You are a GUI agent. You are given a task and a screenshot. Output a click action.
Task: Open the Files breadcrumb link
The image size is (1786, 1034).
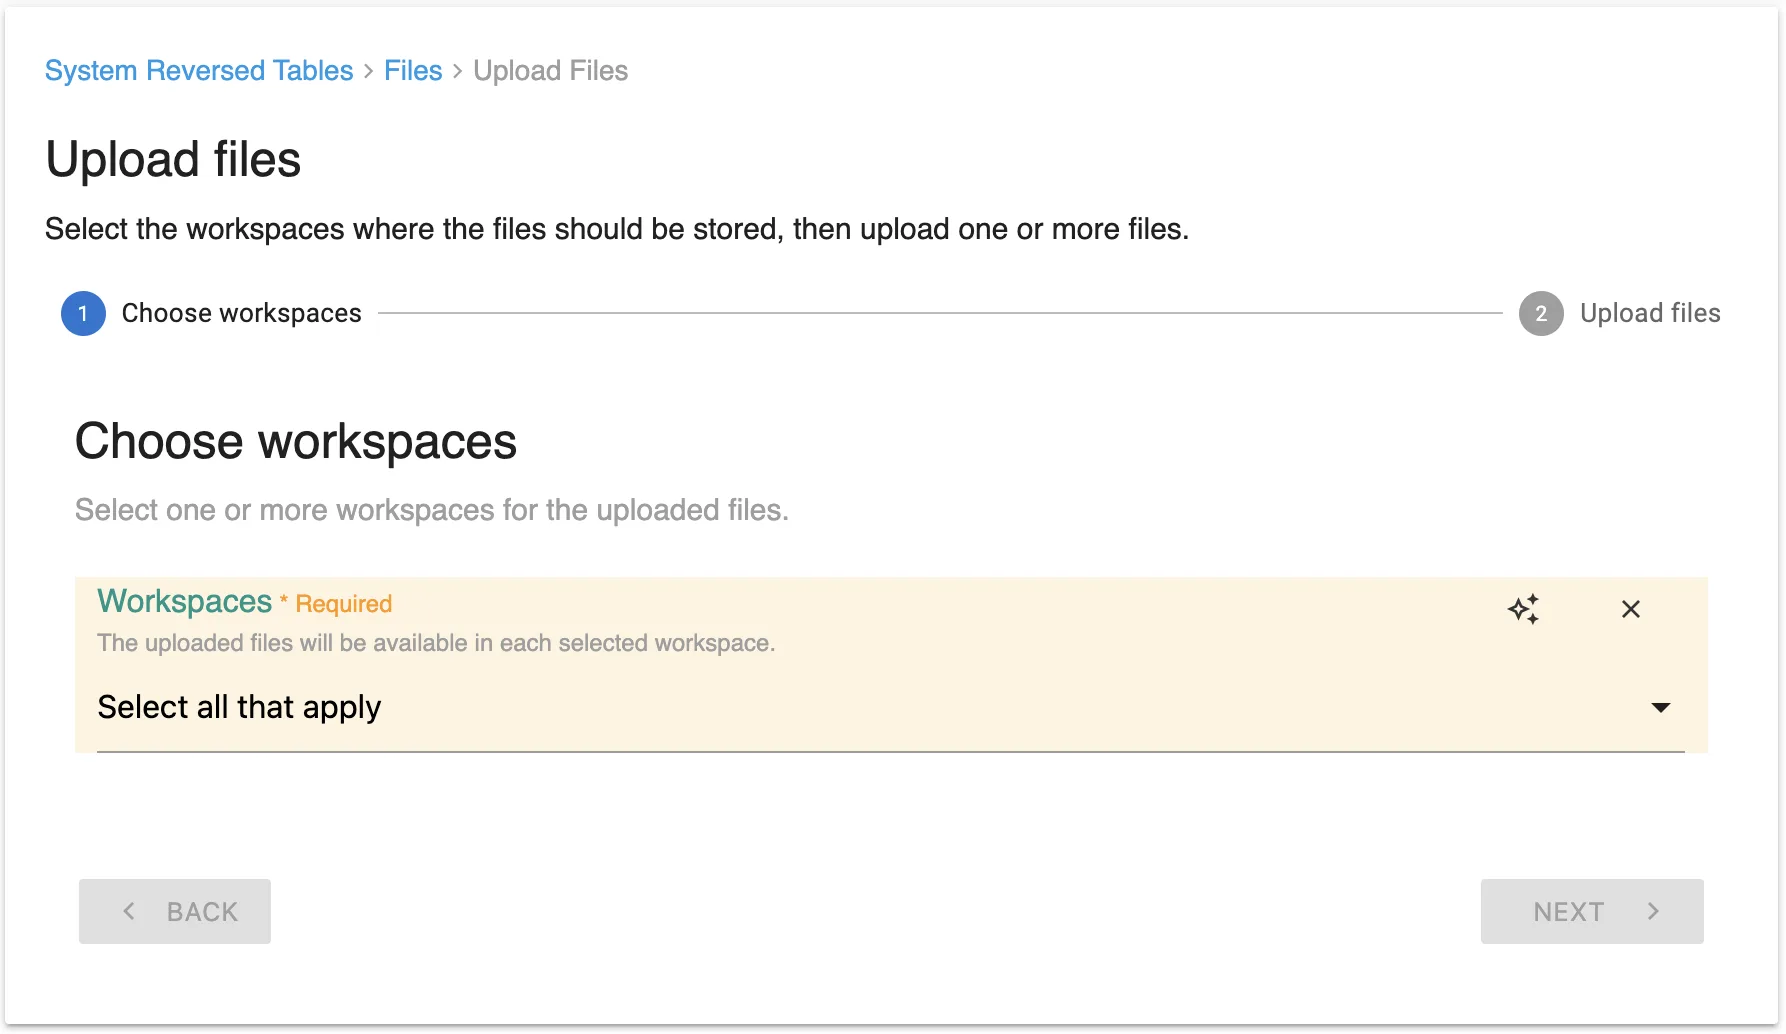[413, 71]
